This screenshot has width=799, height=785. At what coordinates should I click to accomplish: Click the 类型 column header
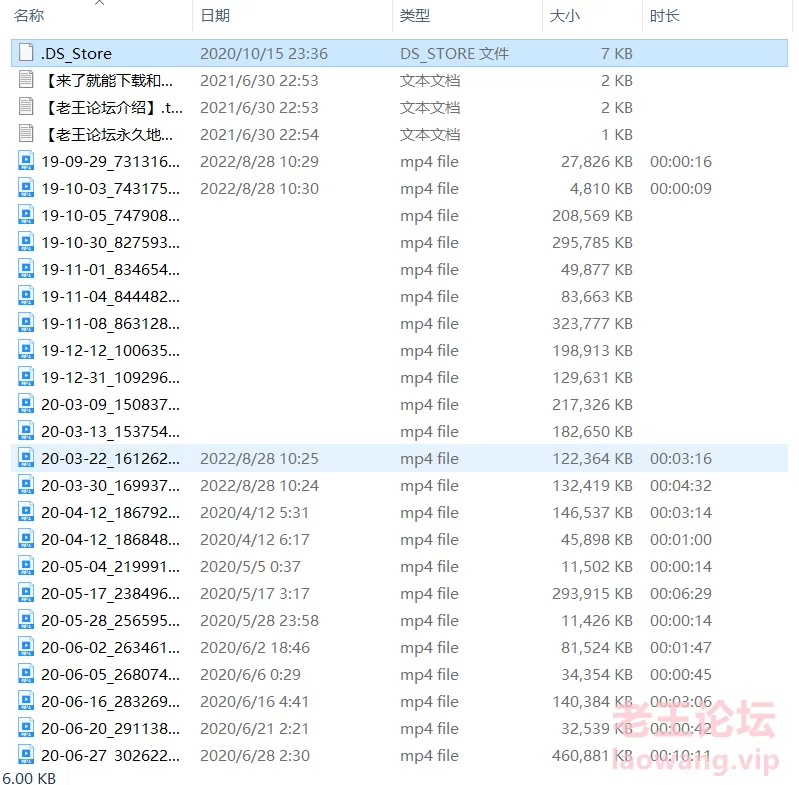[415, 16]
